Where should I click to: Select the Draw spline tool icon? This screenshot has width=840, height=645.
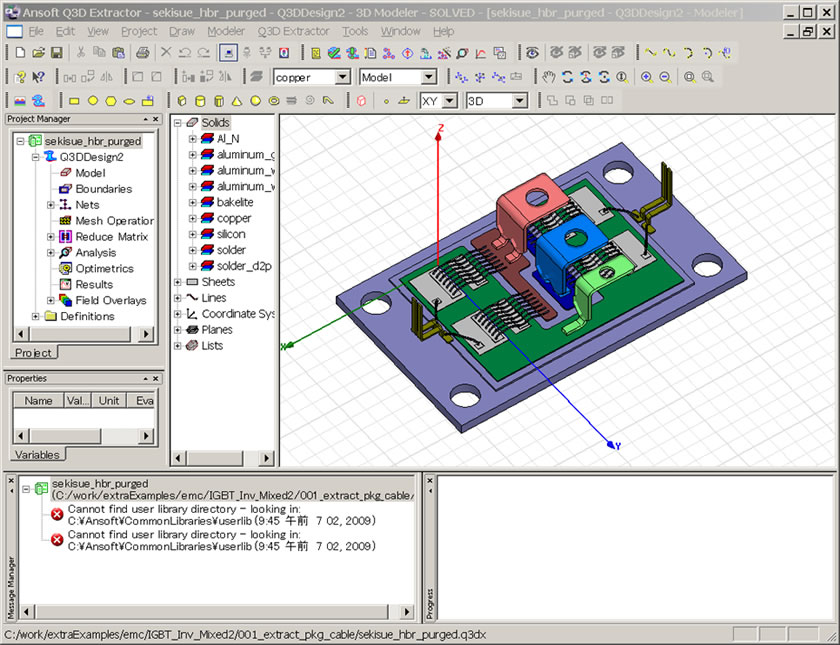click(x=669, y=52)
